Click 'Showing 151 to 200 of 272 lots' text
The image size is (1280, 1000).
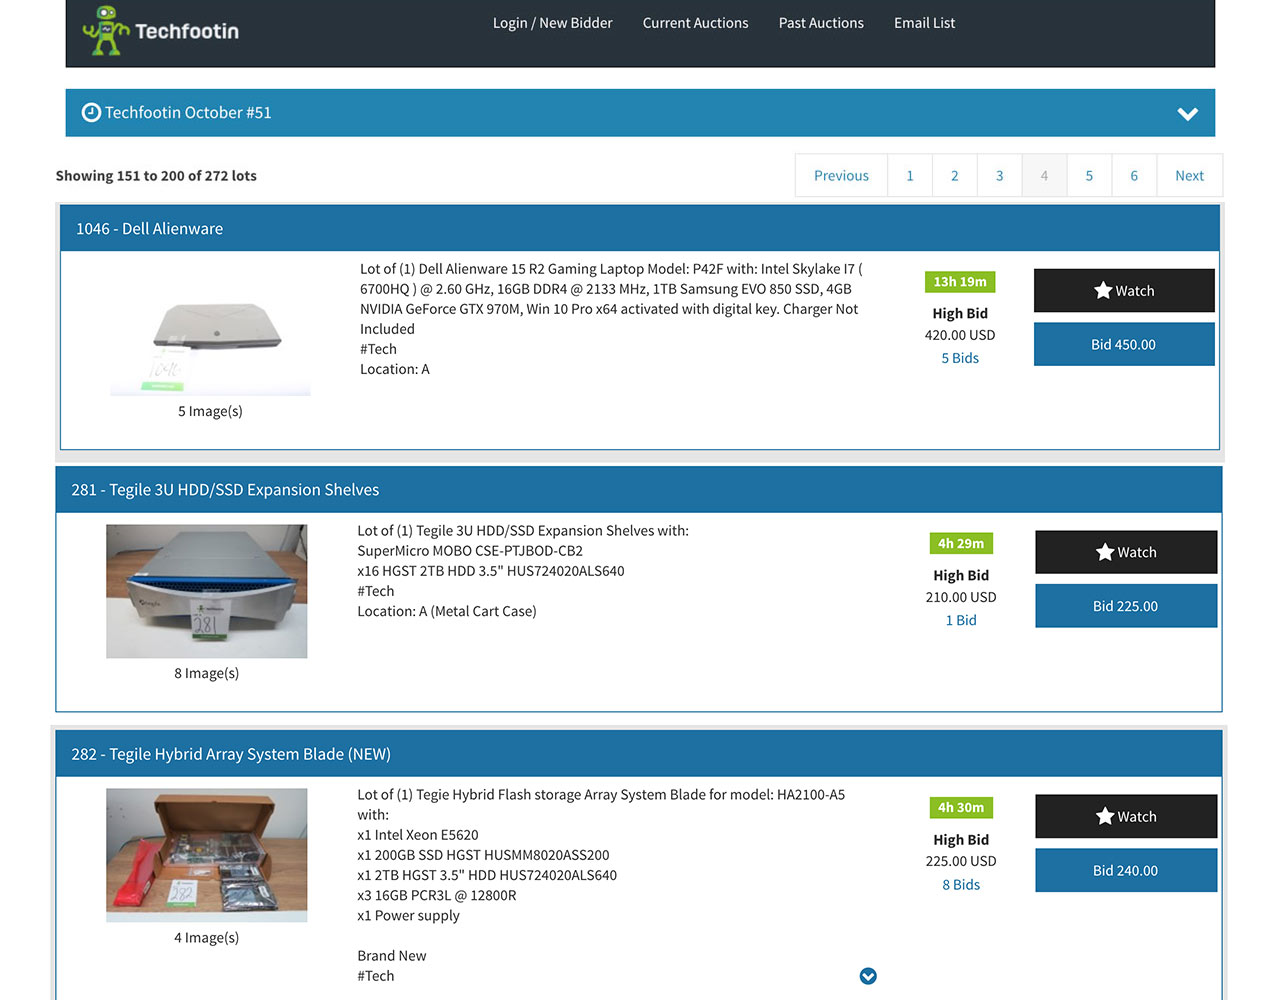(x=156, y=176)
